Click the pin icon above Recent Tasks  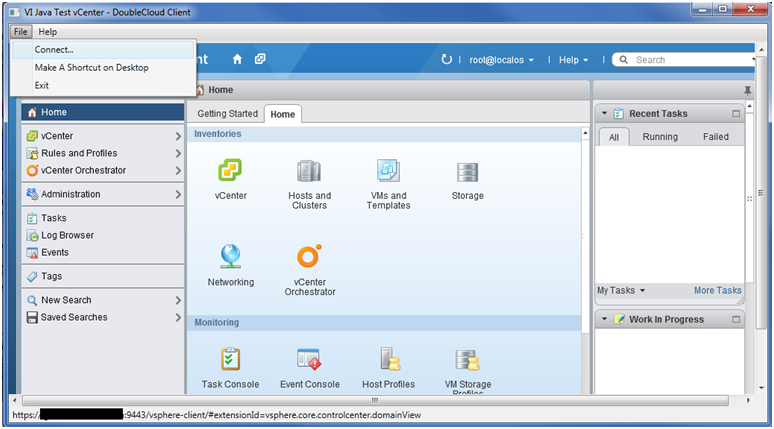coord(747,90)
